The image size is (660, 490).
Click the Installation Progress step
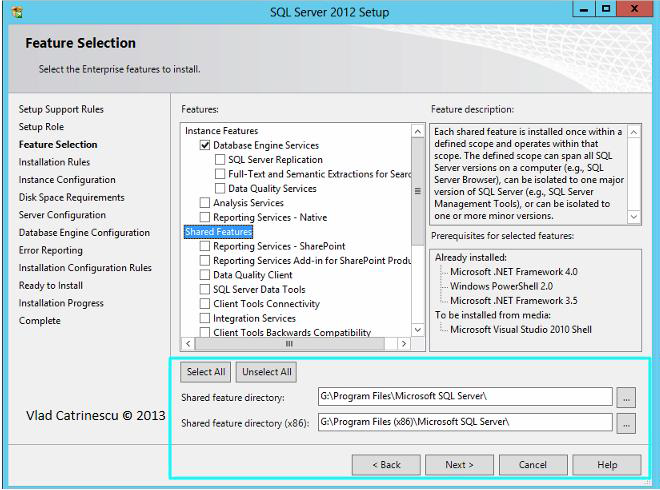click(61, 303)
